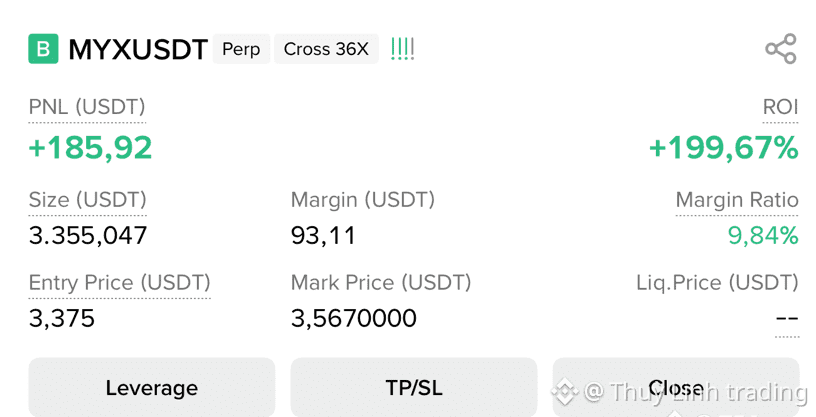This screenshot has height=417, width=816.
Task: Open the TP/SL button
Action: (x=414, y=387)
